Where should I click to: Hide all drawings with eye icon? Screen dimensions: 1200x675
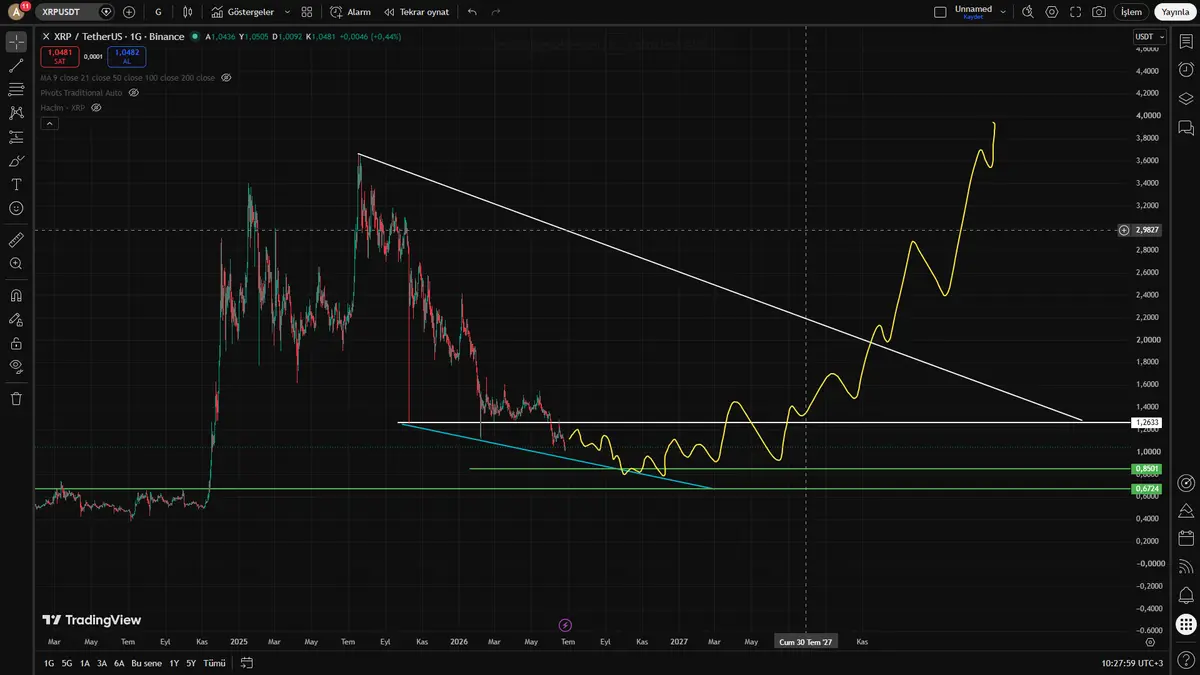[16, 367]
